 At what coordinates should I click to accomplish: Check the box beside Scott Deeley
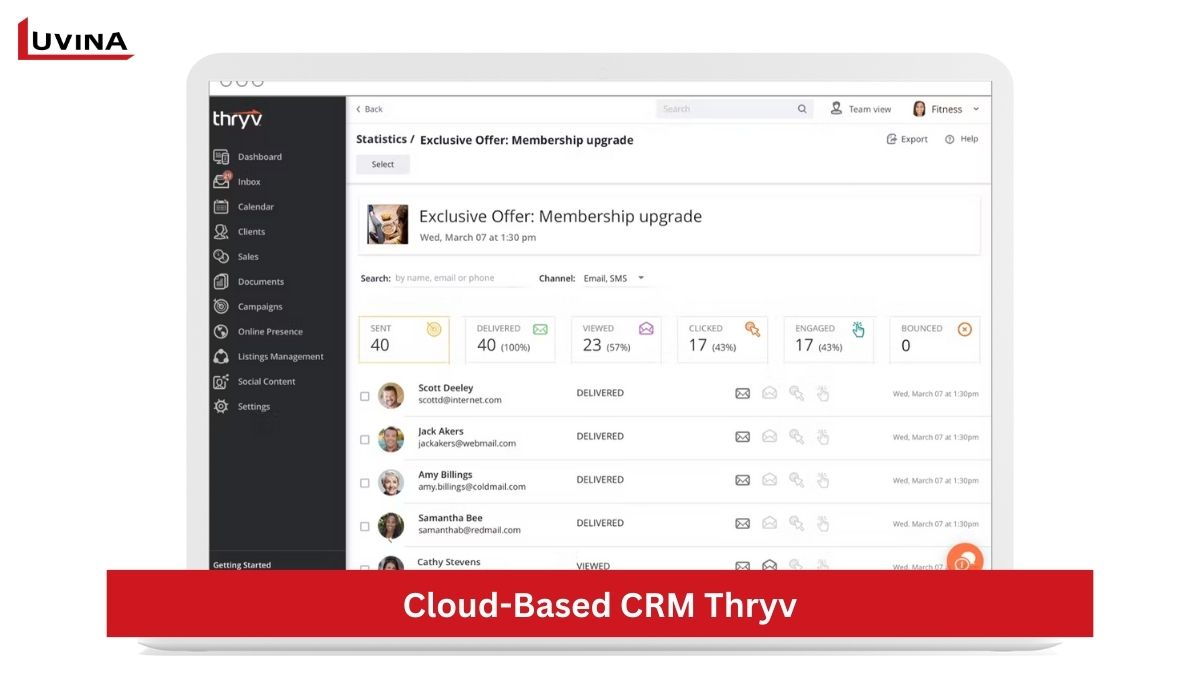click(365, 396)
